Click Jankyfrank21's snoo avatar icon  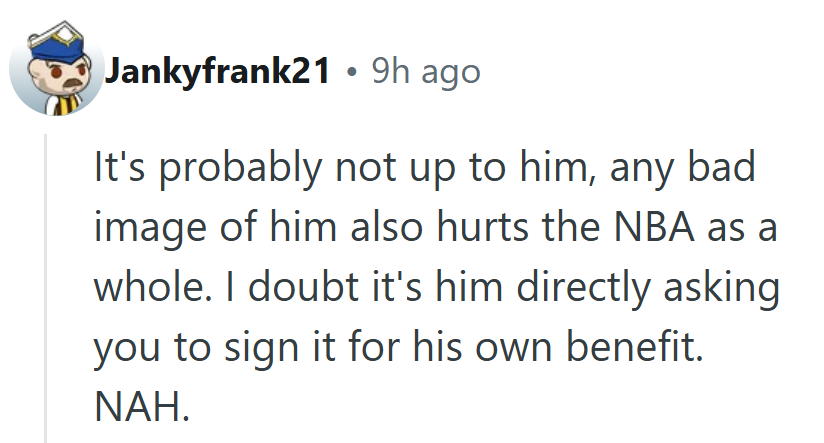click(x=54, y=74)
